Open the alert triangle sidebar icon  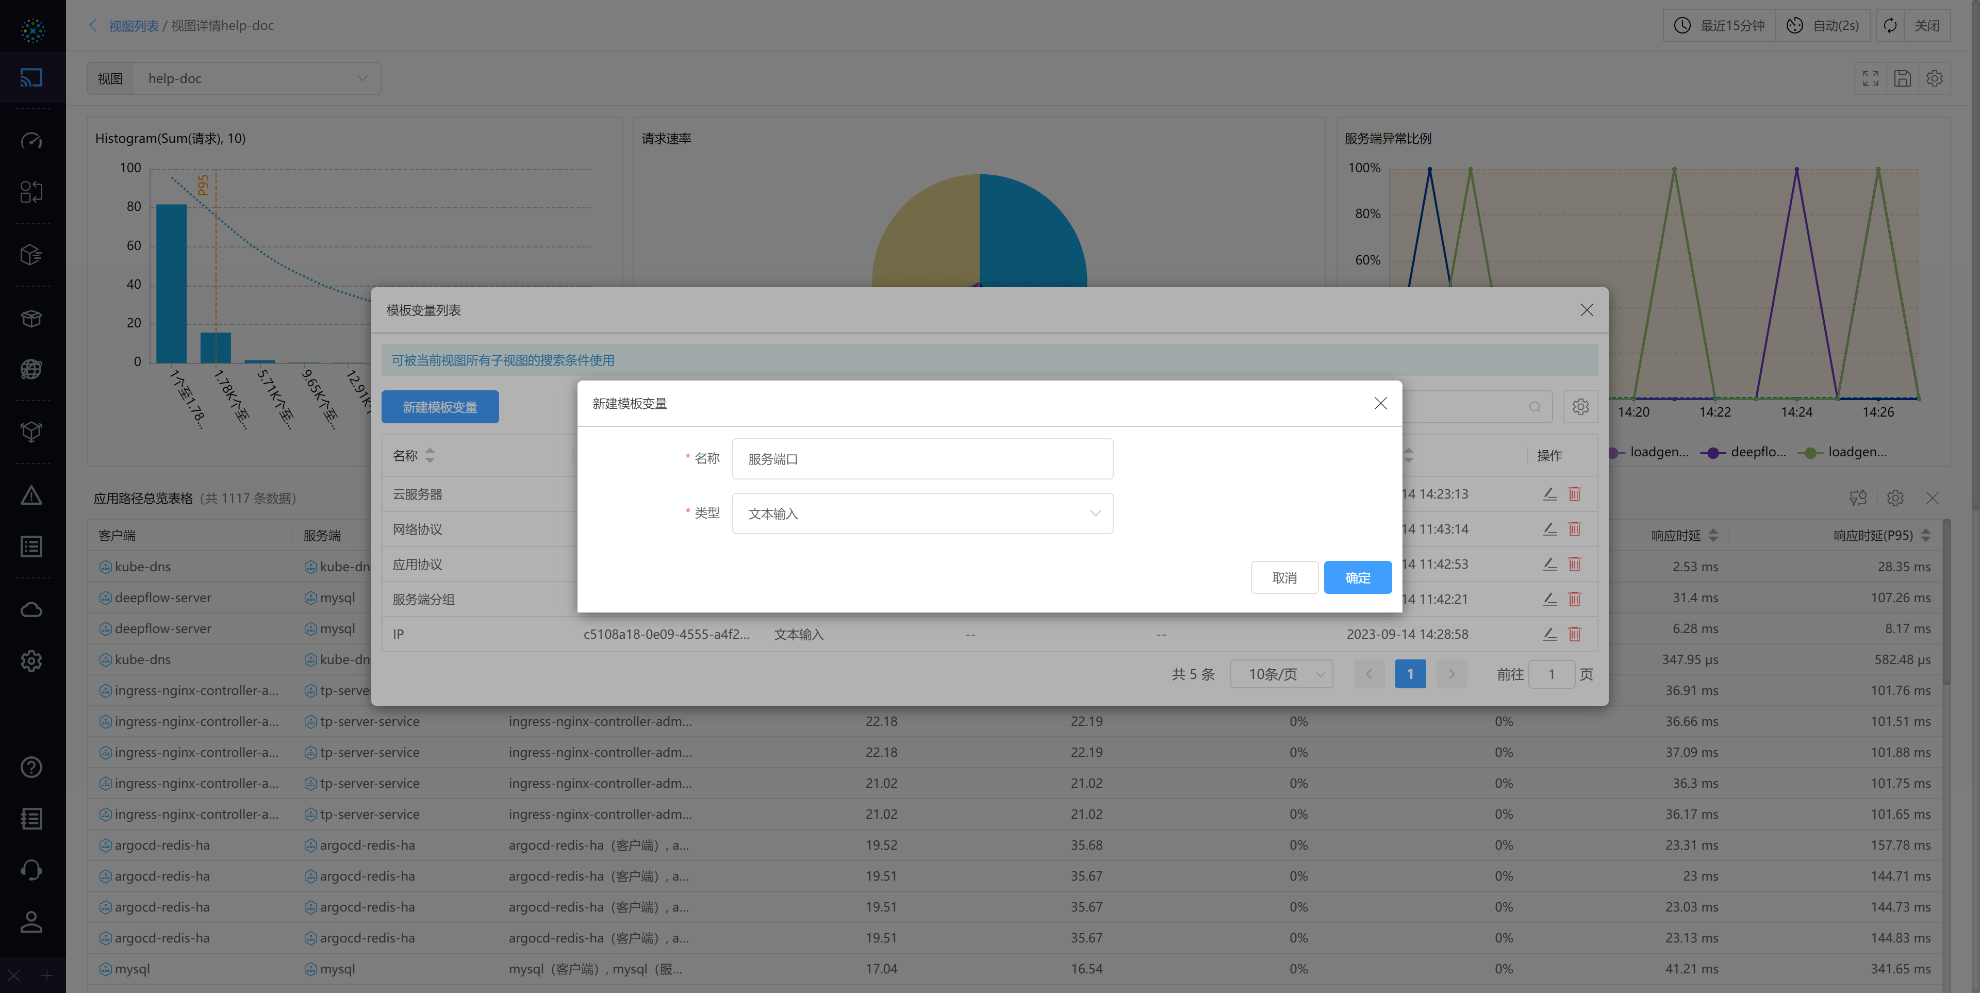tap(32, 496)
